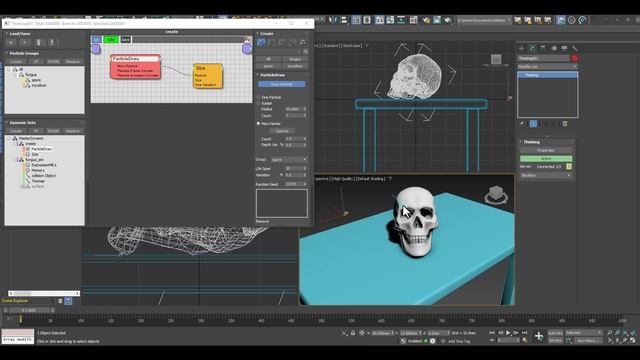Screen dimensions: 640x360
Task: Select the ParticleDraw node
Action: click(136, 67)
